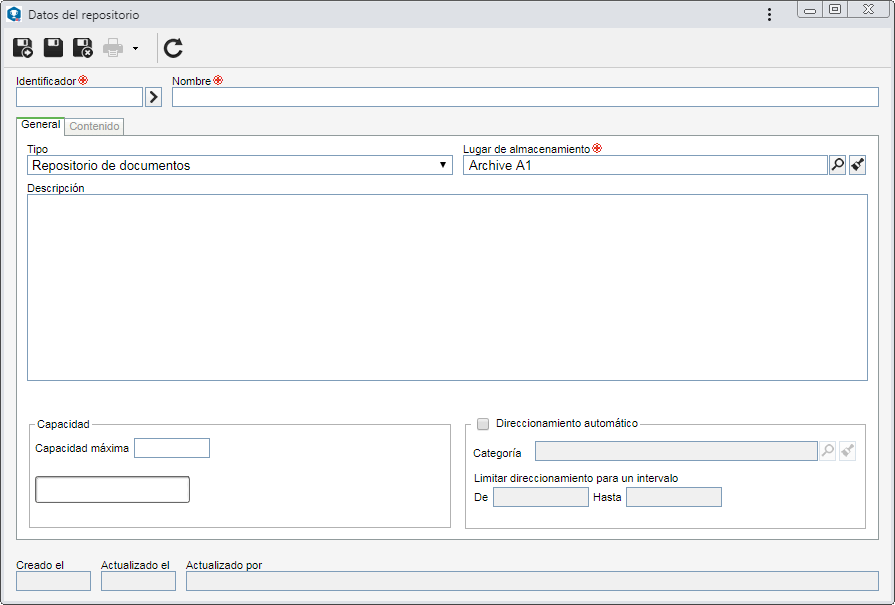Click inside the Descripción text area

pyautogui.click(x=448, y=288)
